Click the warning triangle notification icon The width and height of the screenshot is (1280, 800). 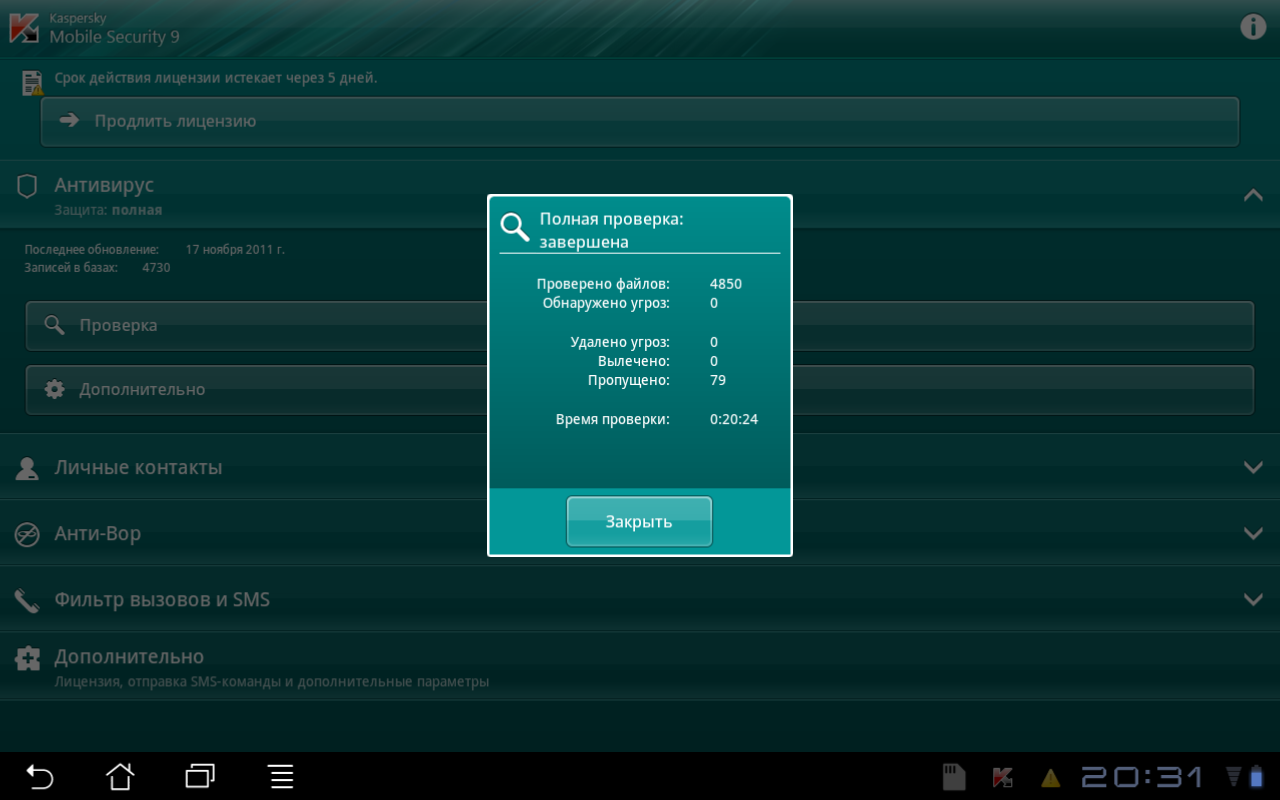click(x=1050, y=777)
